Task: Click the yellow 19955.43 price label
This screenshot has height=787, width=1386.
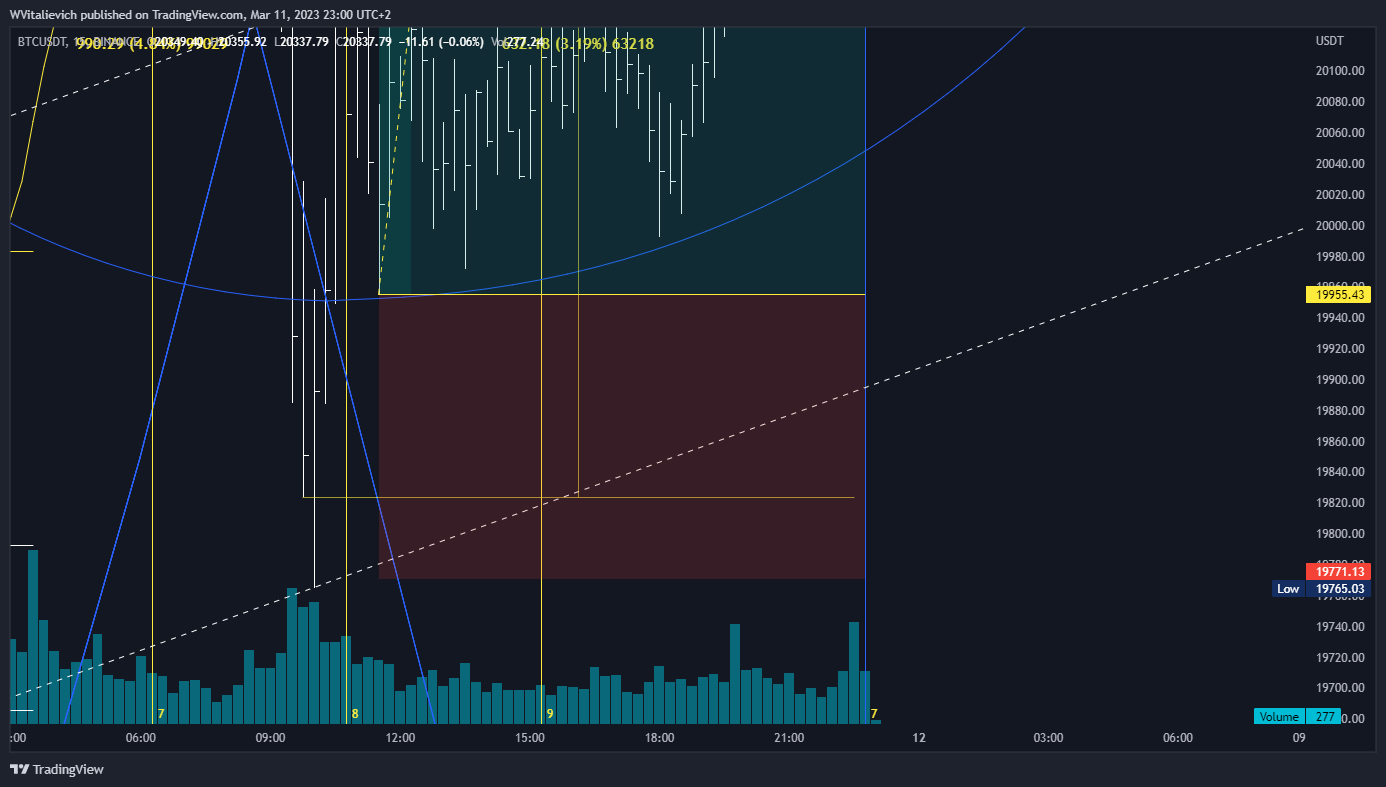Action: 1340,294
